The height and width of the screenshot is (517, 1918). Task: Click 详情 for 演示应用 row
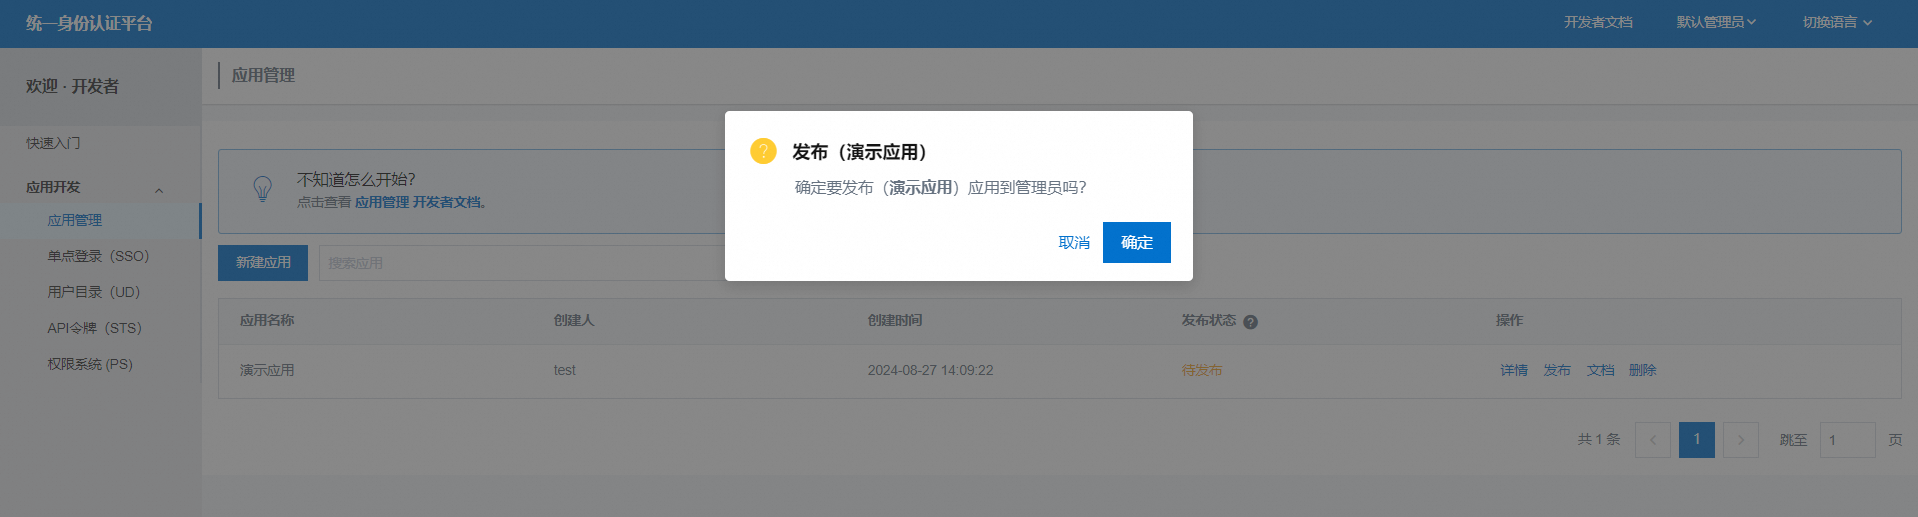pos(1513,370)
